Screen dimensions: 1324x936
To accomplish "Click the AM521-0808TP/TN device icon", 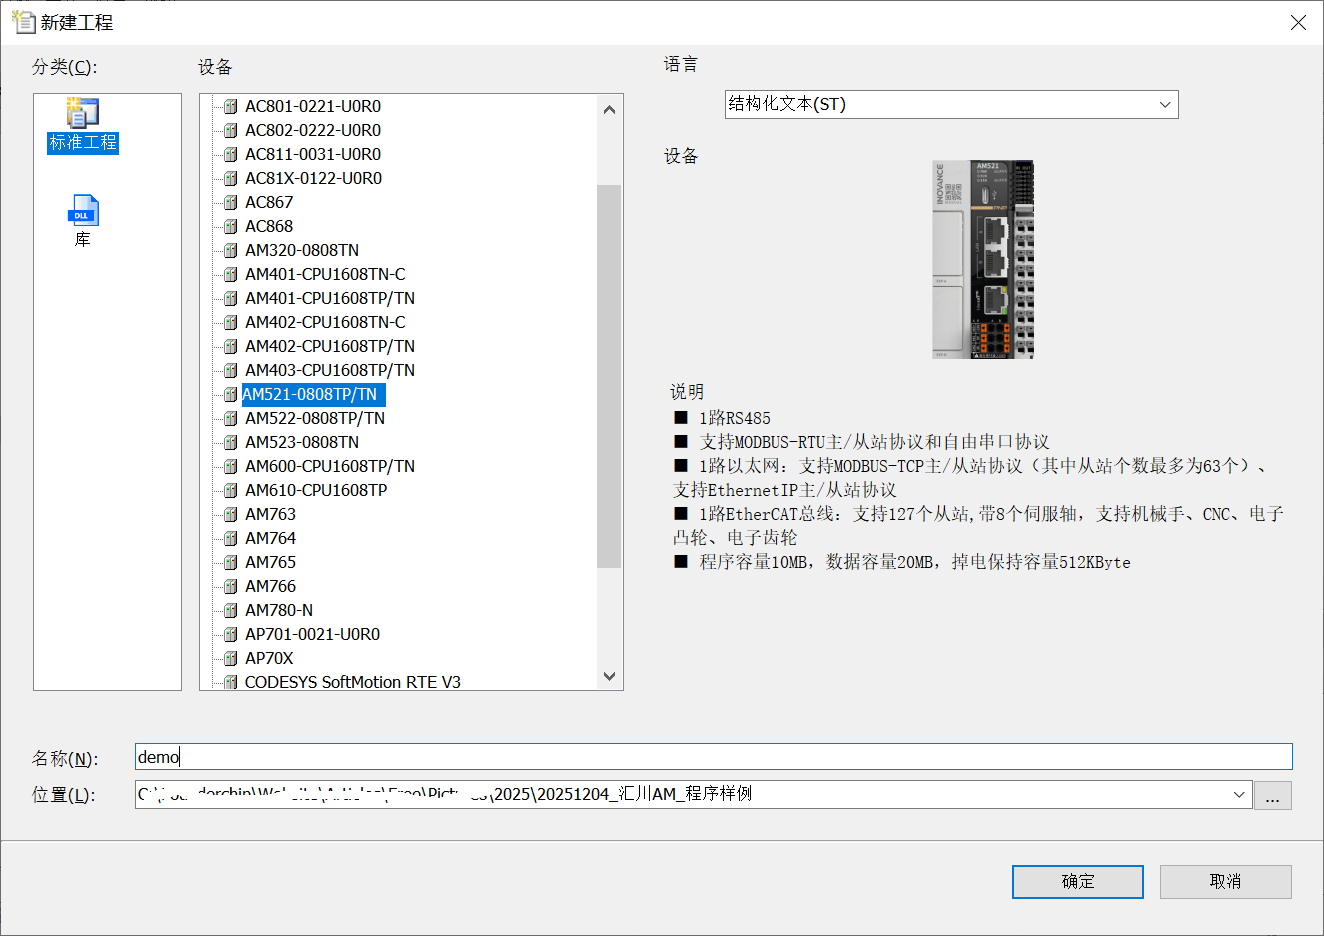I will [231, 394].
